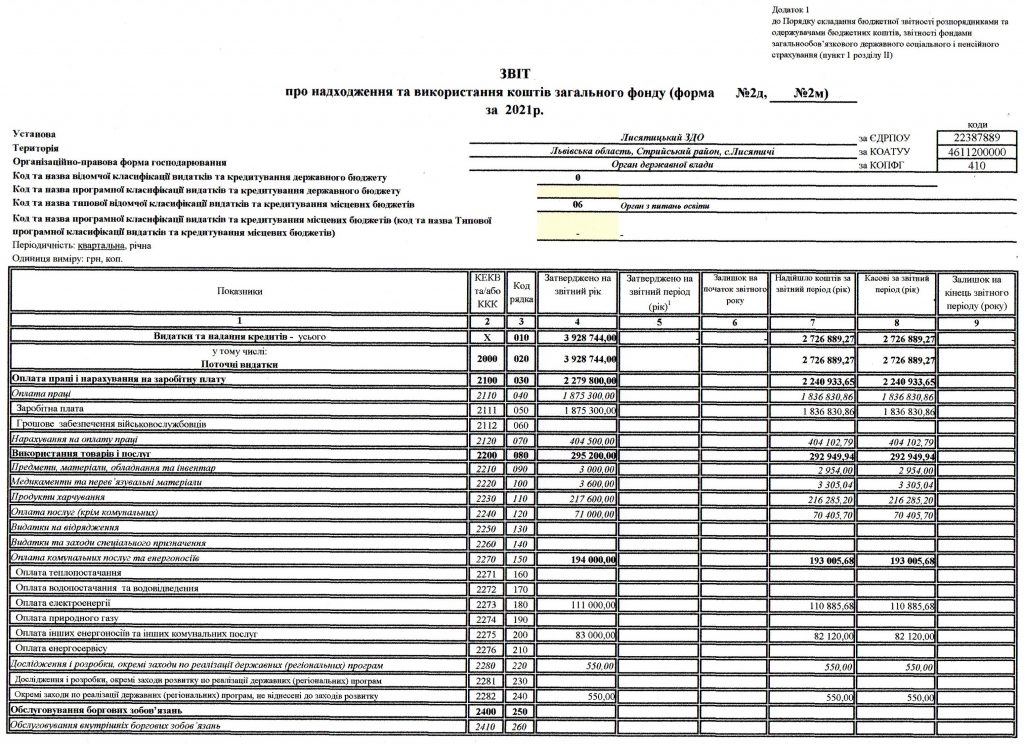Viewport: 1024px width, 744px height.
Task: Select the Код рядка column header
Action: [x=520, y=291]
